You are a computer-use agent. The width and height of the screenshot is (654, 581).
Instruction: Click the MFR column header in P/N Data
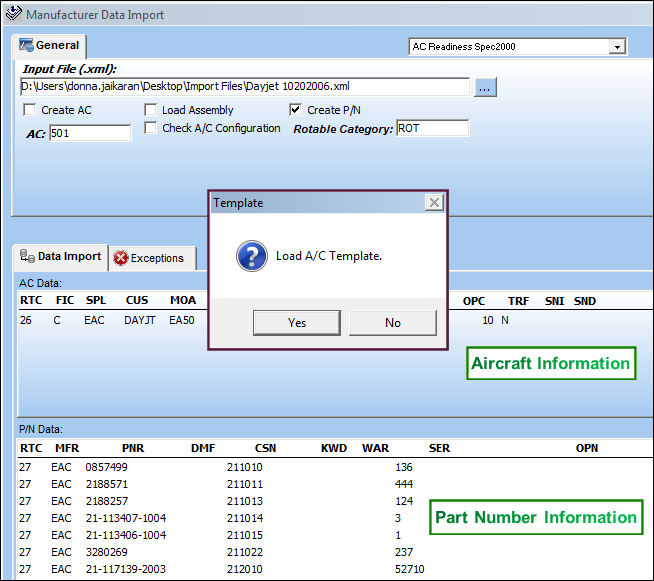[x=67, y=448]
